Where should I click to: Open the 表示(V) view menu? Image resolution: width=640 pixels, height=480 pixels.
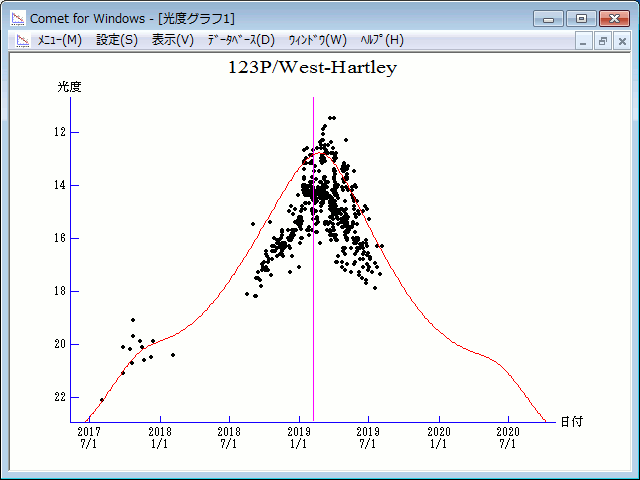pos(173,40)
